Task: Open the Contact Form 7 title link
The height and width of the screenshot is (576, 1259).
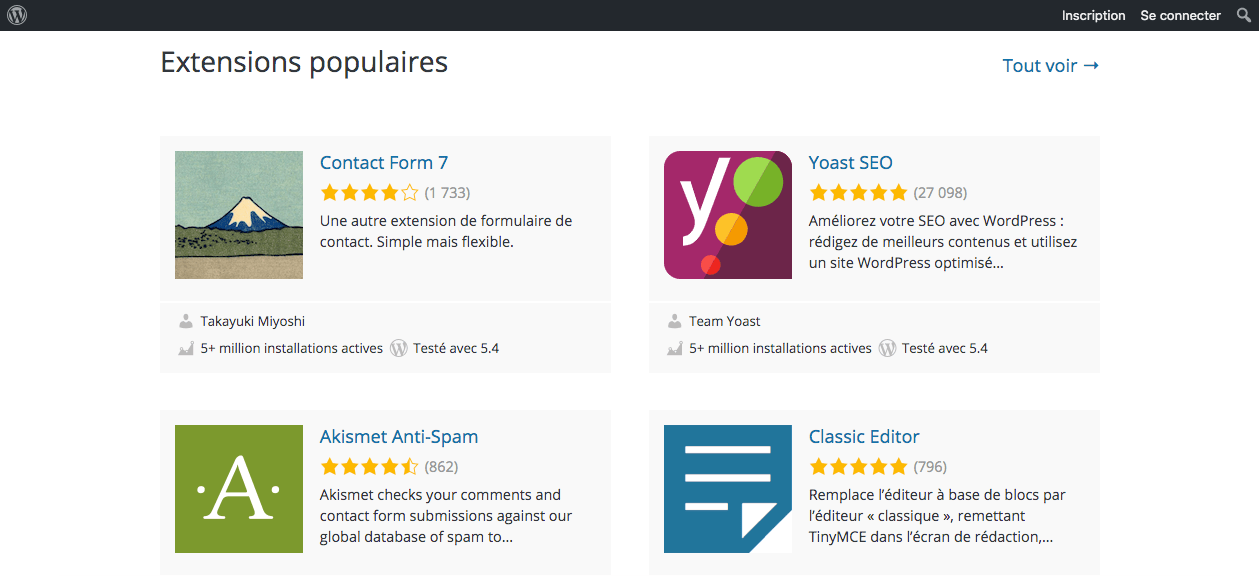Action: tap(384, 162)
